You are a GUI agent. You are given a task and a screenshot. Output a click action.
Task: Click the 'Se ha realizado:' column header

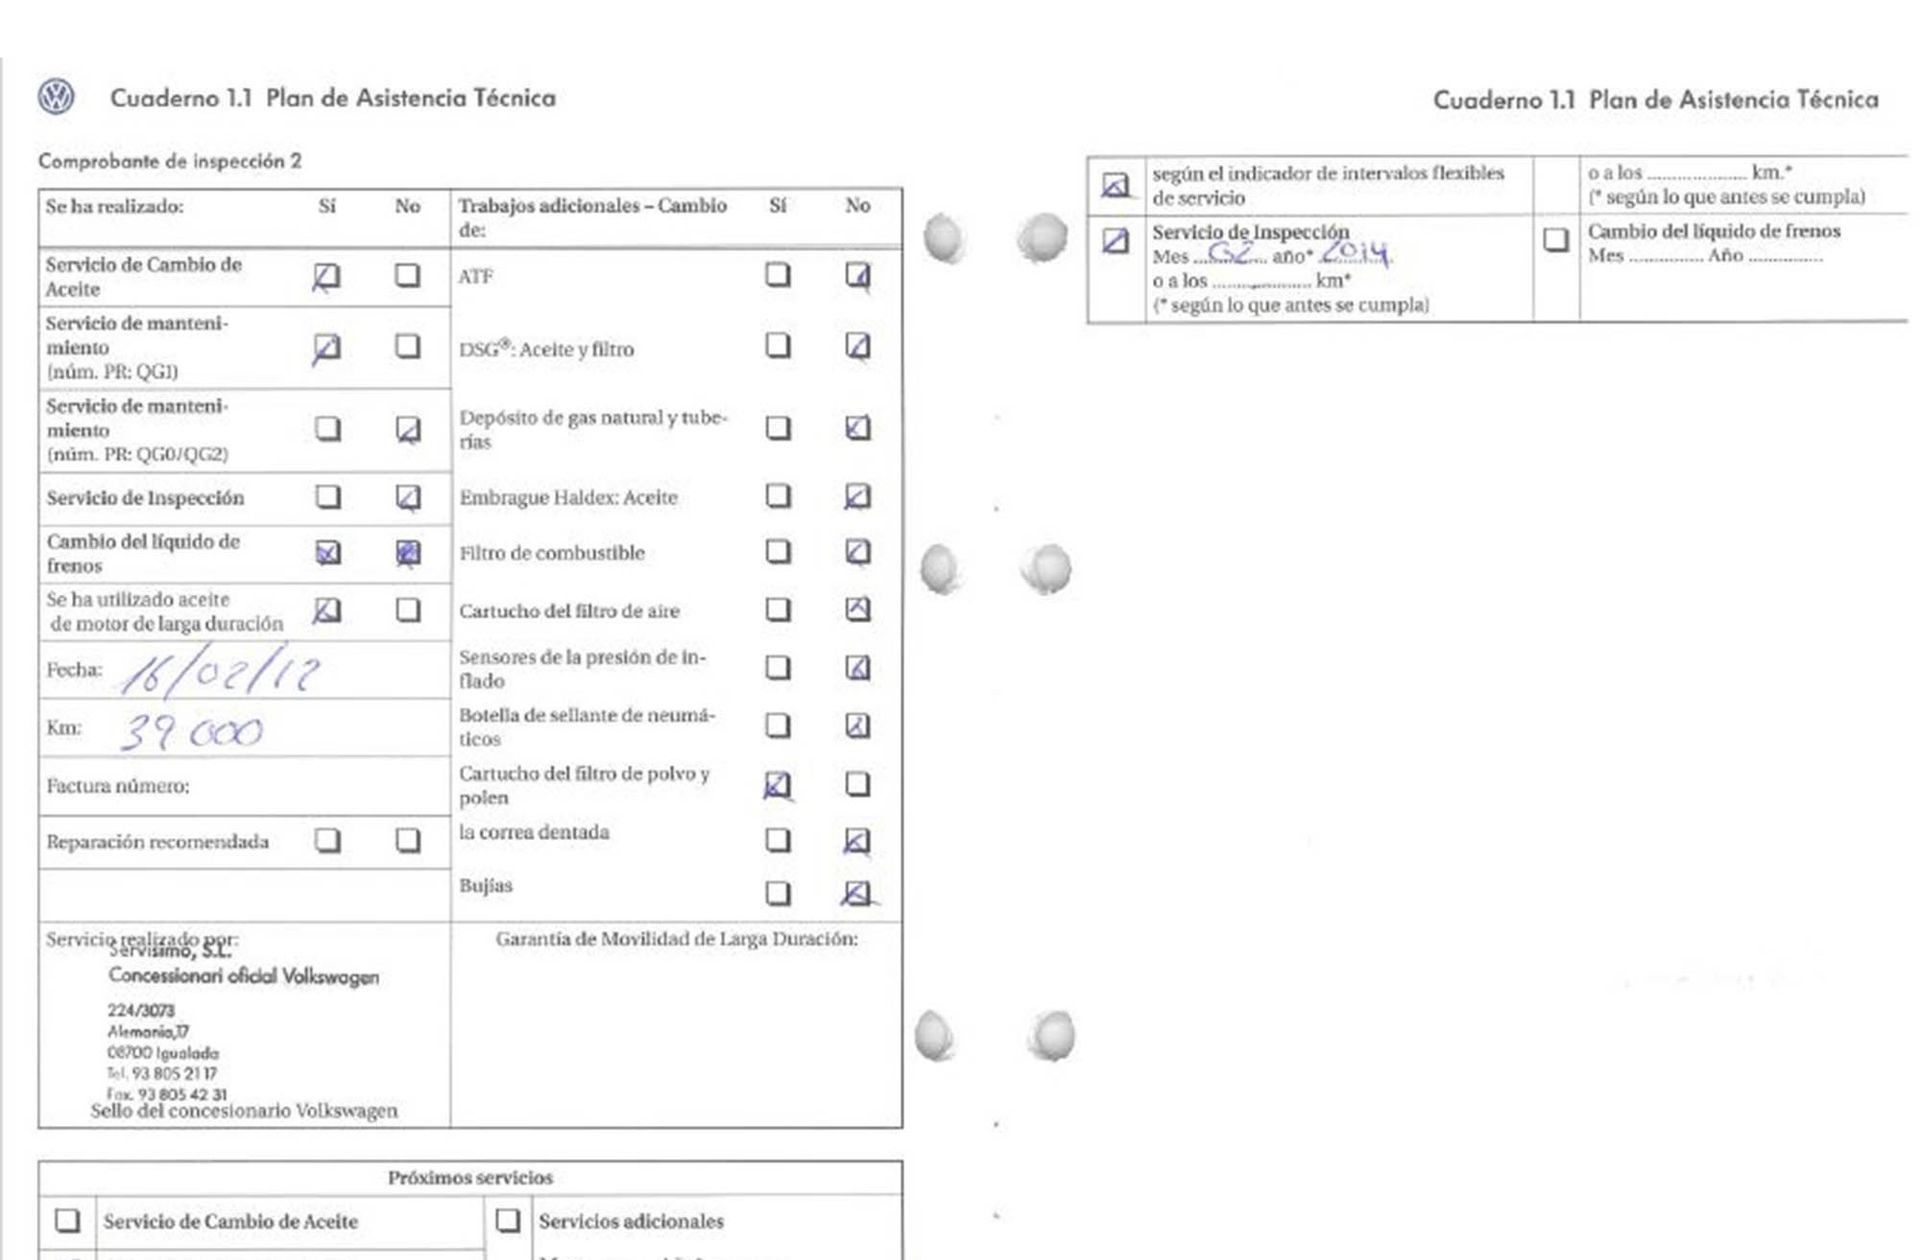114,207
